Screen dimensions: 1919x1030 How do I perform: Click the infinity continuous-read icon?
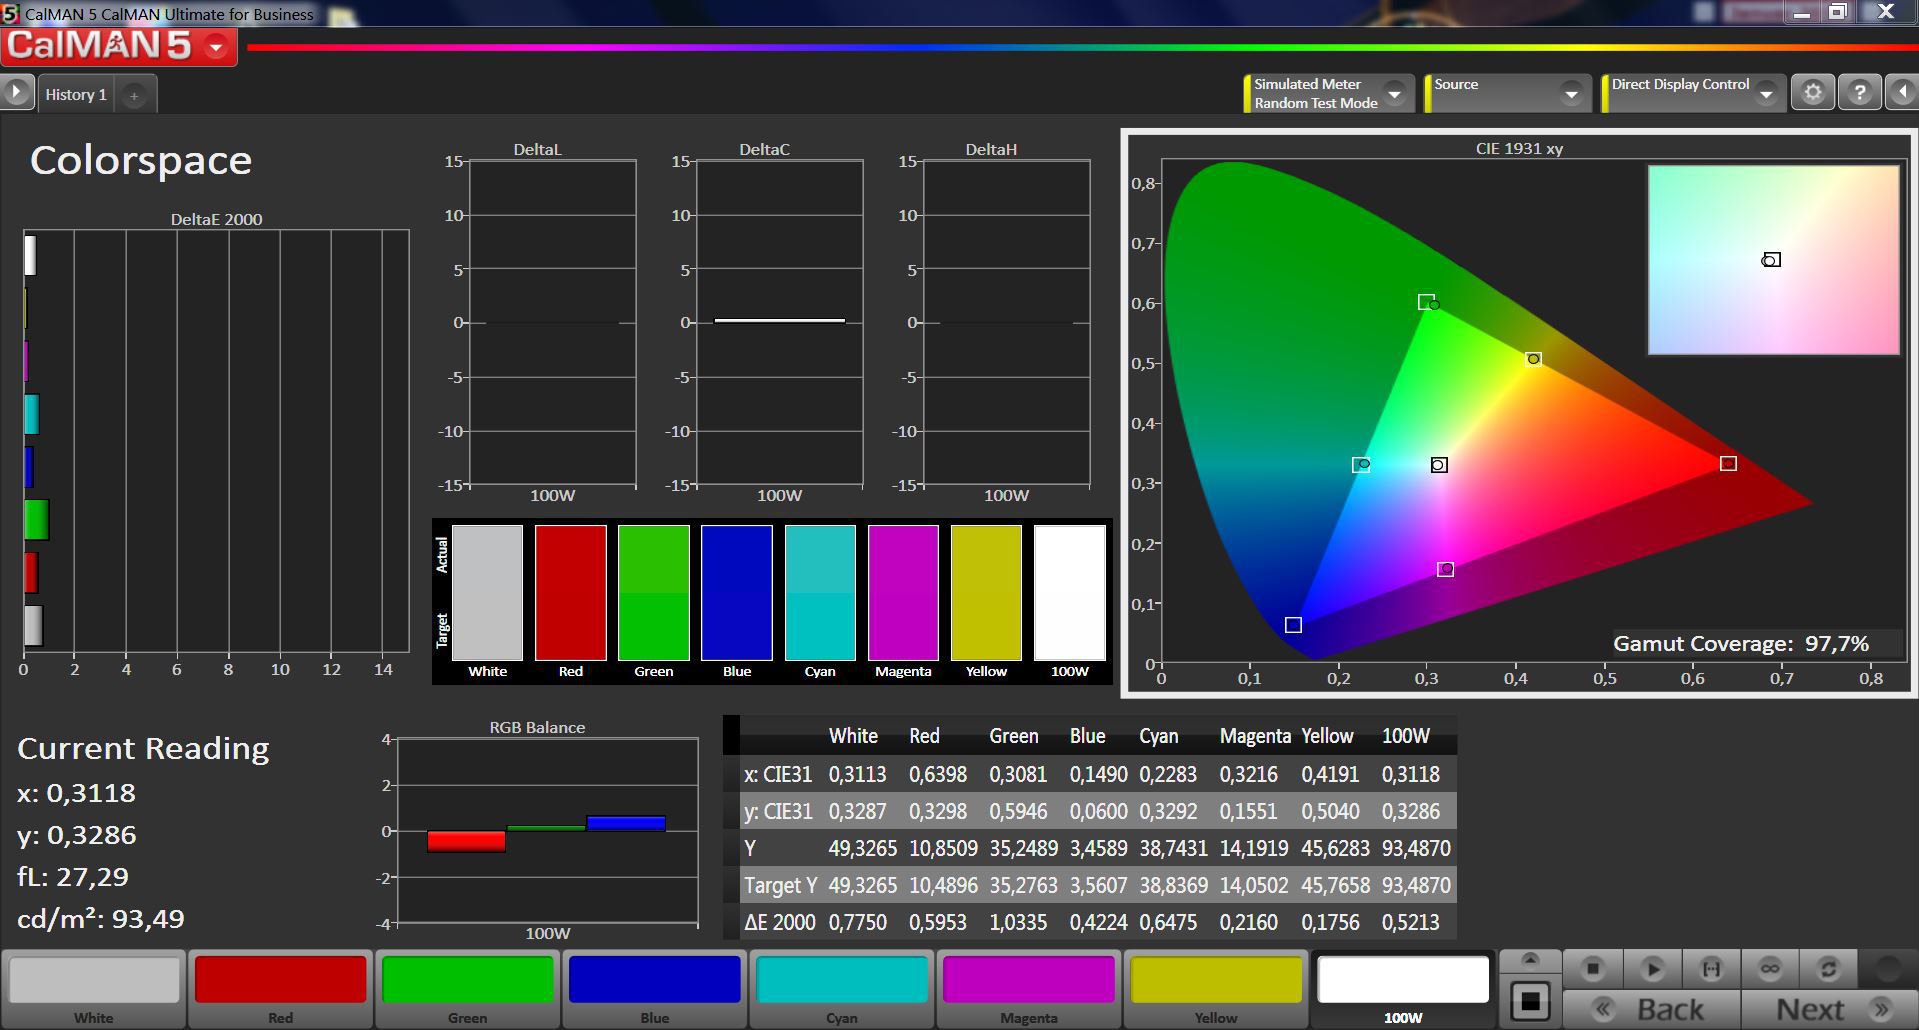(1770, 968)
